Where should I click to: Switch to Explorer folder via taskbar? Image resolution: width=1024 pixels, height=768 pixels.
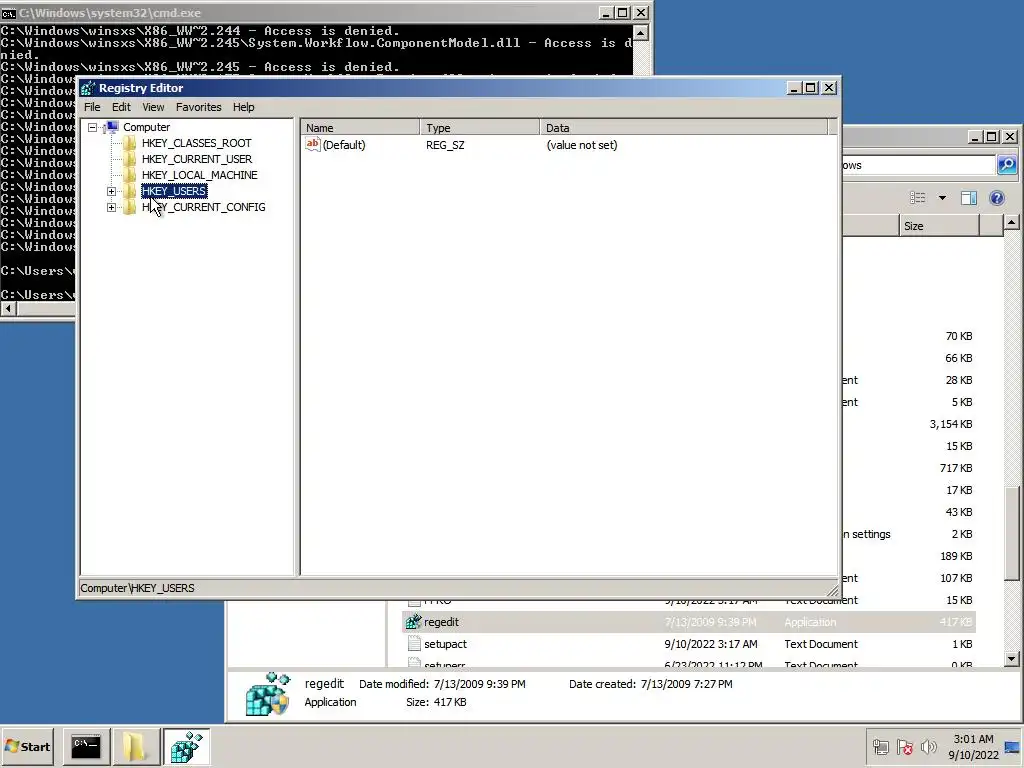tap(136, 746)
